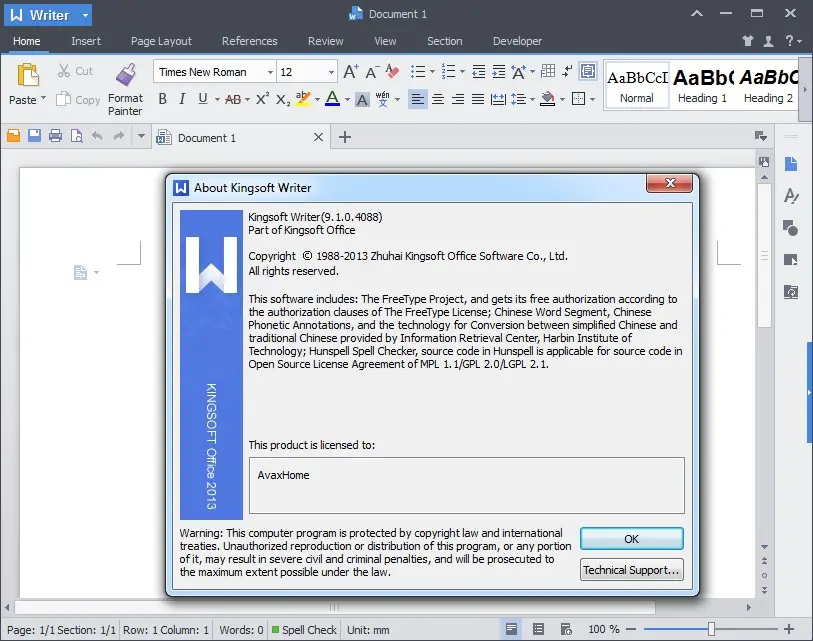This screenshot has height=641, width=813.
Task: Right-align the paragraph
Action: point(458,99)
